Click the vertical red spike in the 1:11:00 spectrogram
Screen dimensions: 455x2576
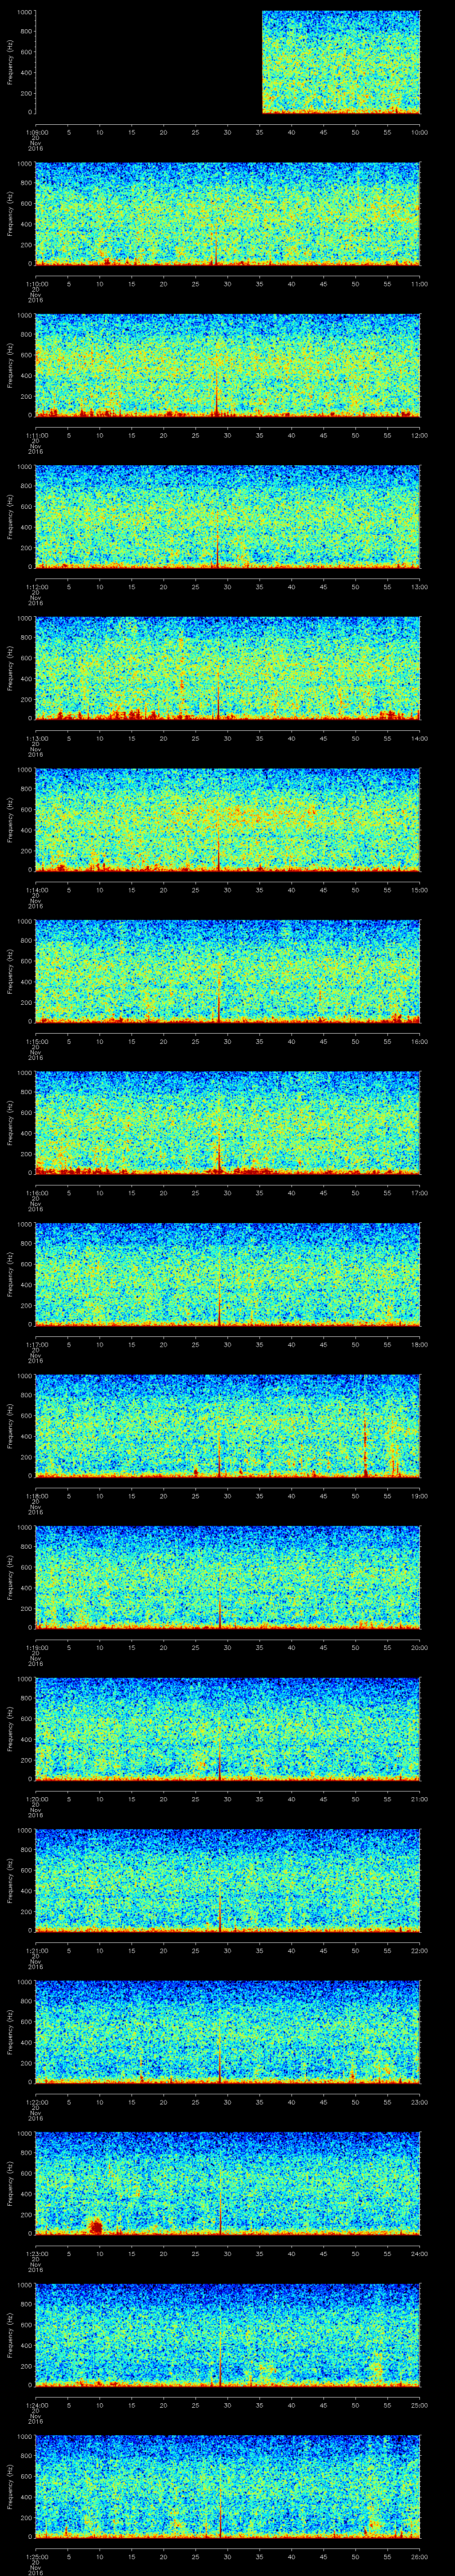click(217, 395)
